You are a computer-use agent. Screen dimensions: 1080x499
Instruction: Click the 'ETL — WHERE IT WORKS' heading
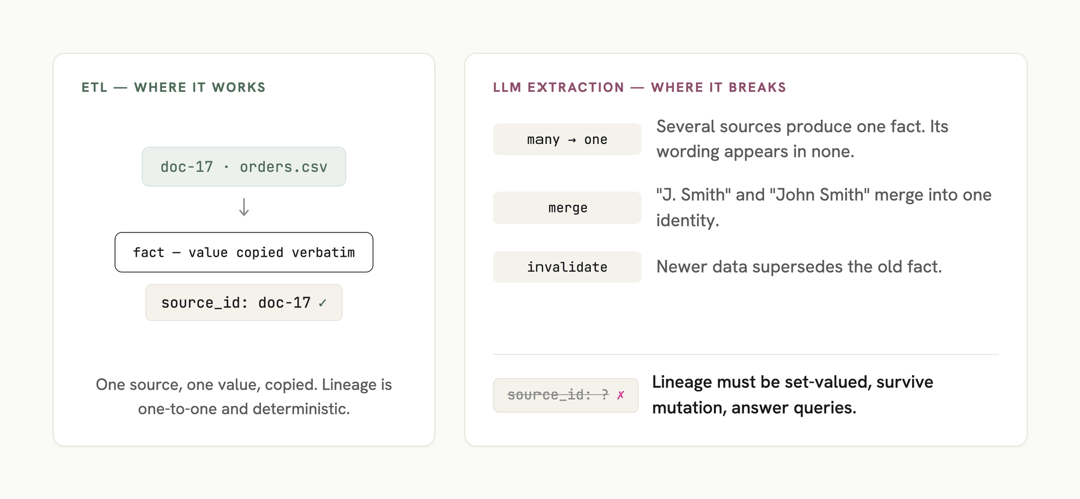coord(174,88)
